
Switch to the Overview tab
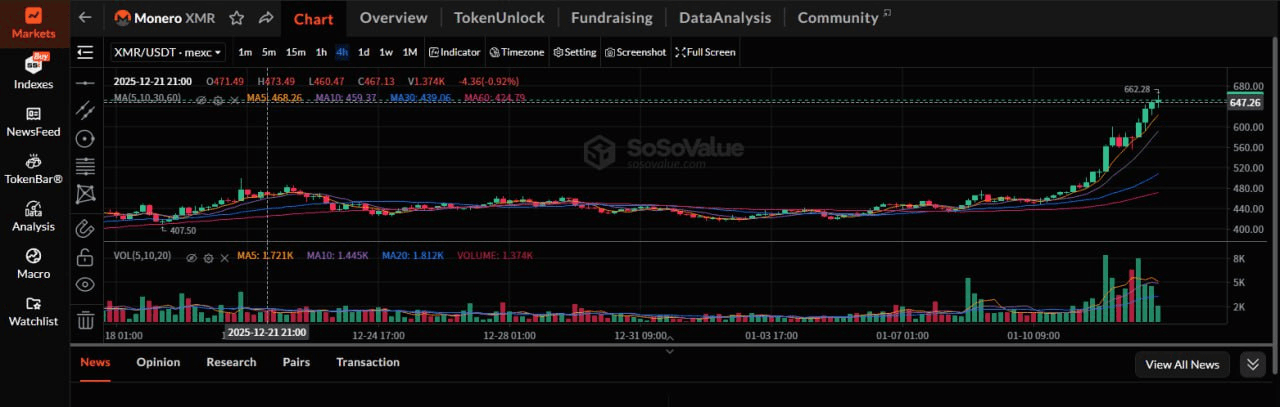point(393,18)
